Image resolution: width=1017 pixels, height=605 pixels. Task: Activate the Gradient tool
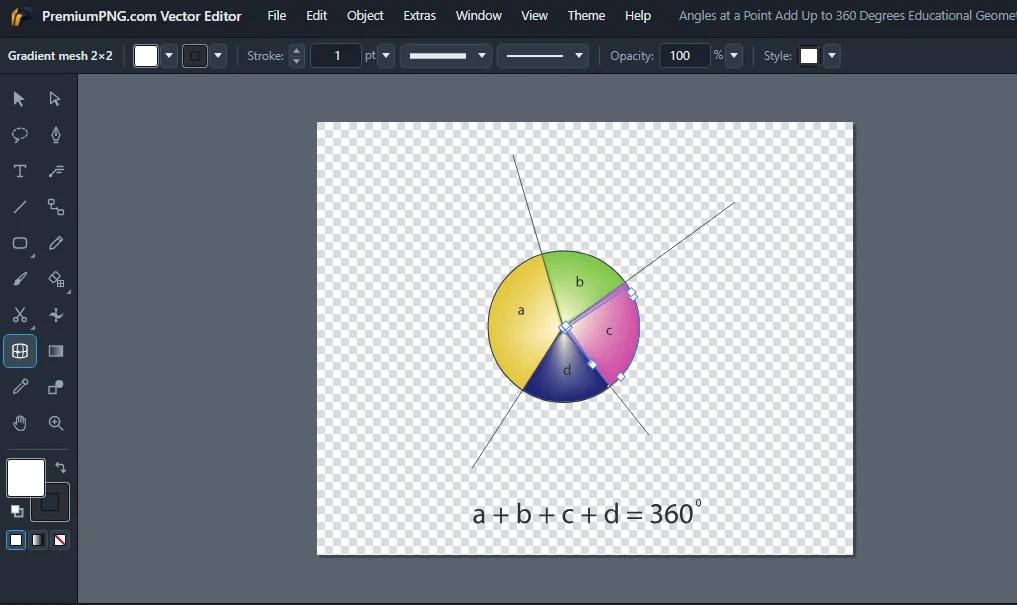pos(56,351)
